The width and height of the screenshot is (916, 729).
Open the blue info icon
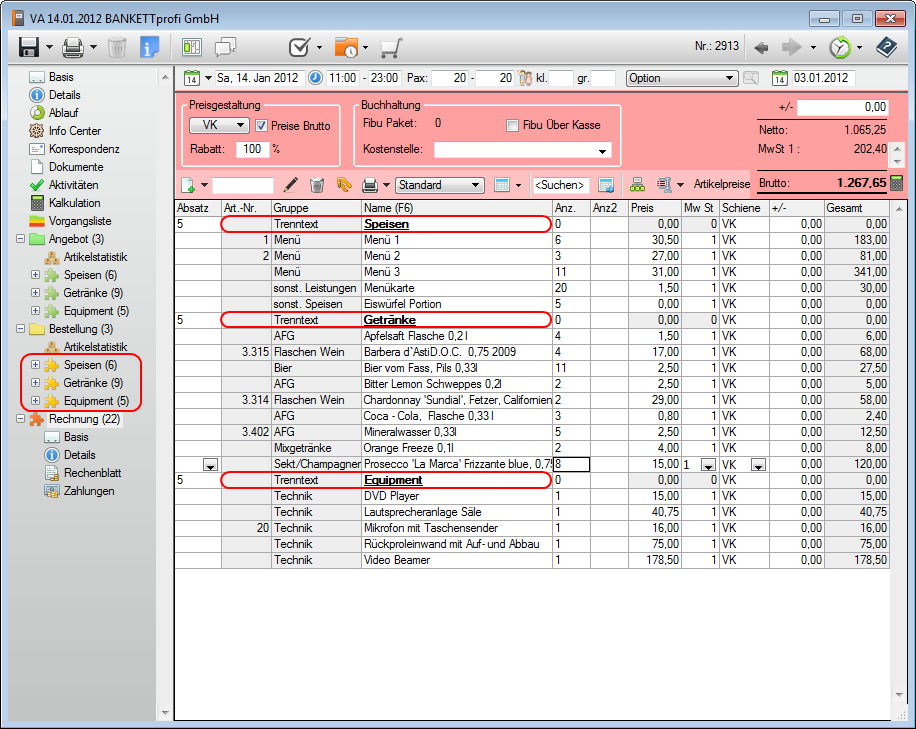149,47
